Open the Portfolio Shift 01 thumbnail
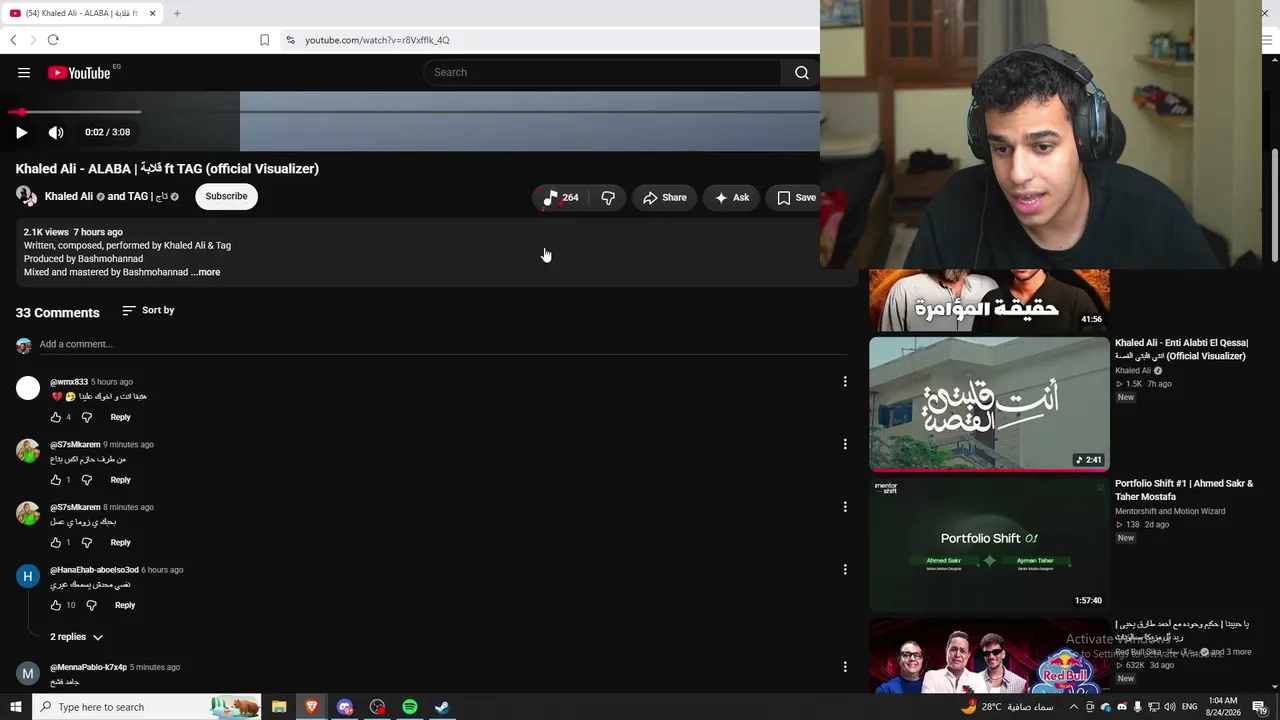 (989, 545)
